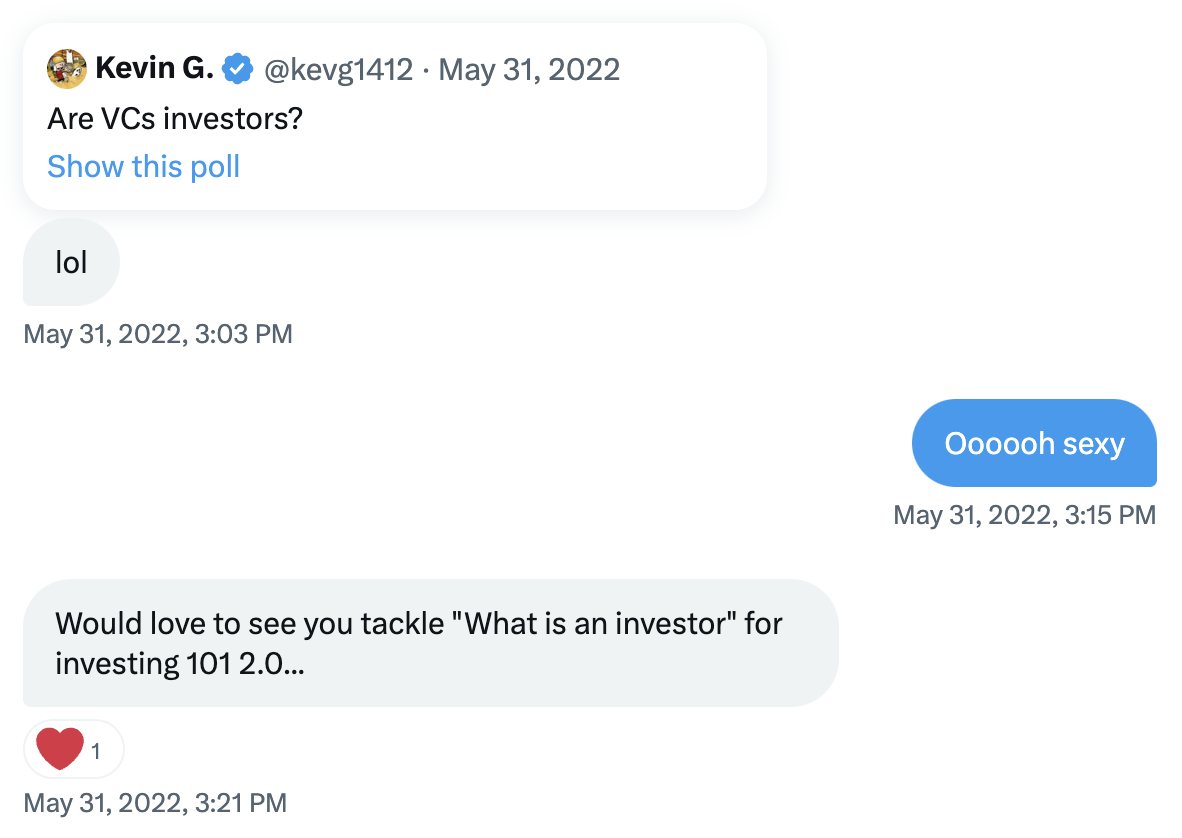Select the 'lol' message bubble
Screen dimensions: 1182x838
(71, 262)
